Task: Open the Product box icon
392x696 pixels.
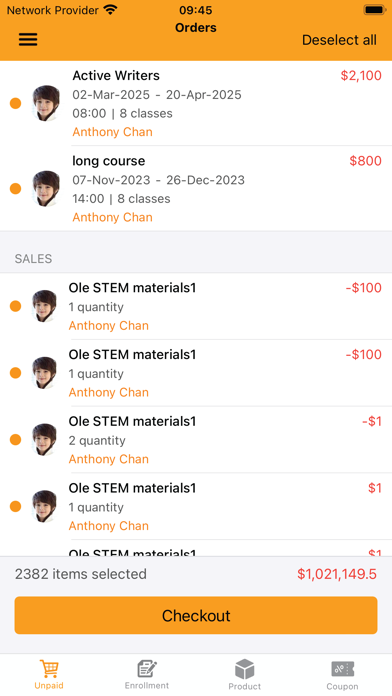Action: 245,669
